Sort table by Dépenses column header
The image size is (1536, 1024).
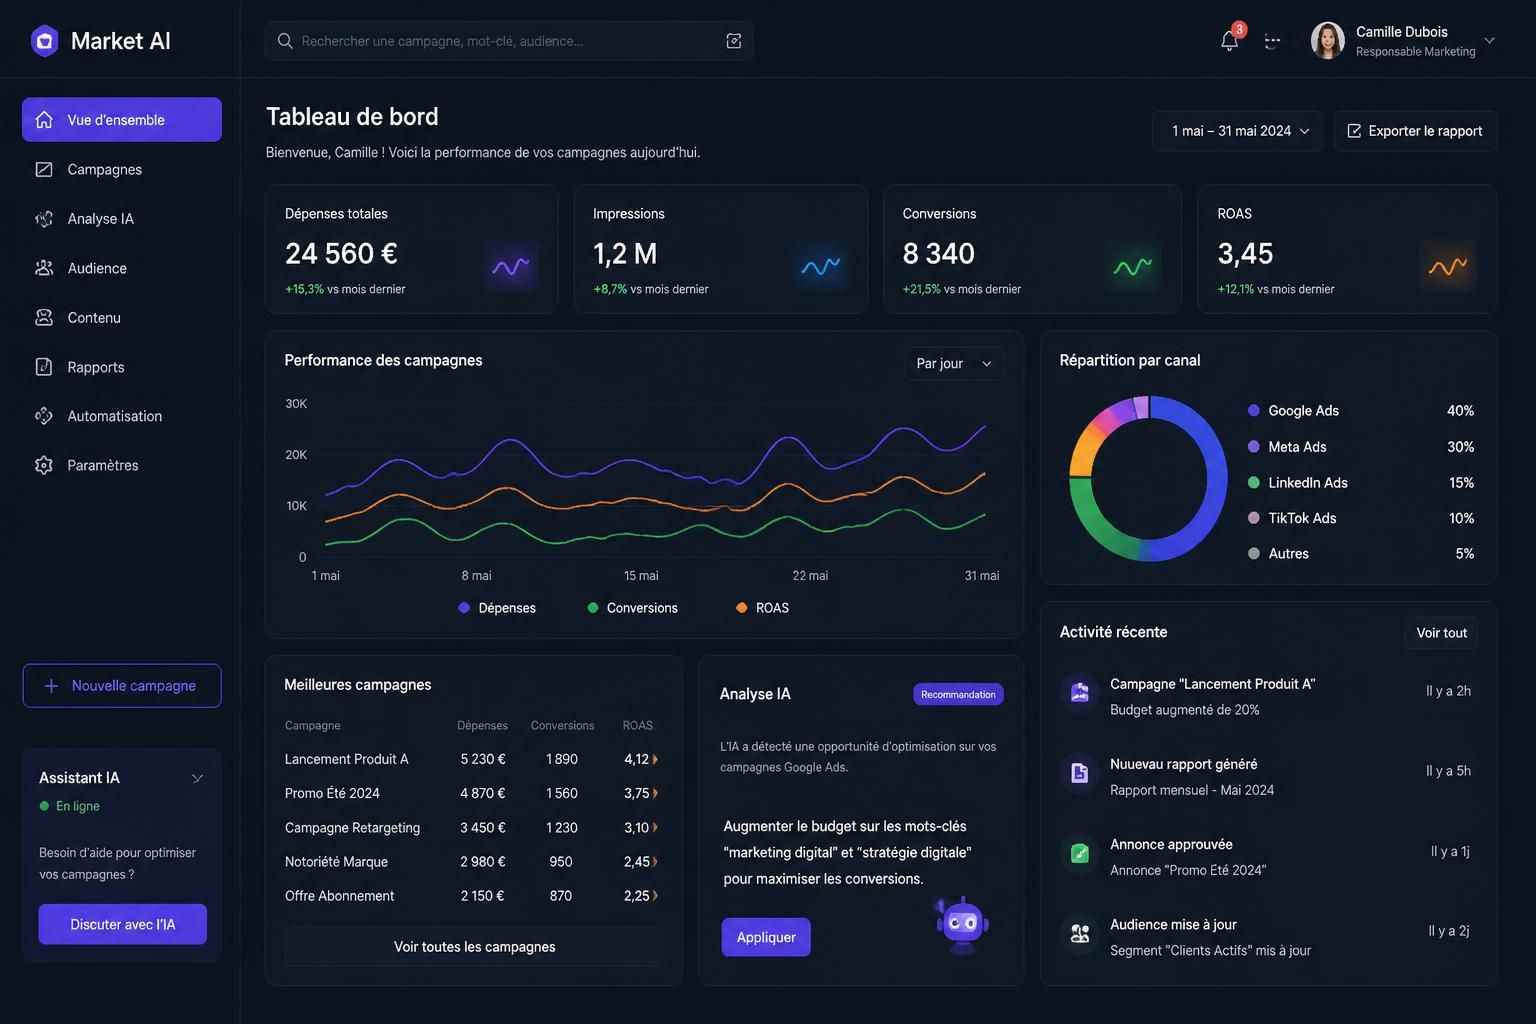pos(482,726)
